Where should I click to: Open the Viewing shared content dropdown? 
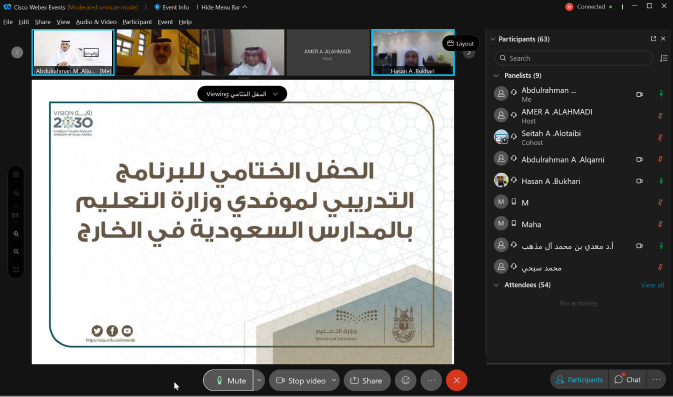(242, 94)
